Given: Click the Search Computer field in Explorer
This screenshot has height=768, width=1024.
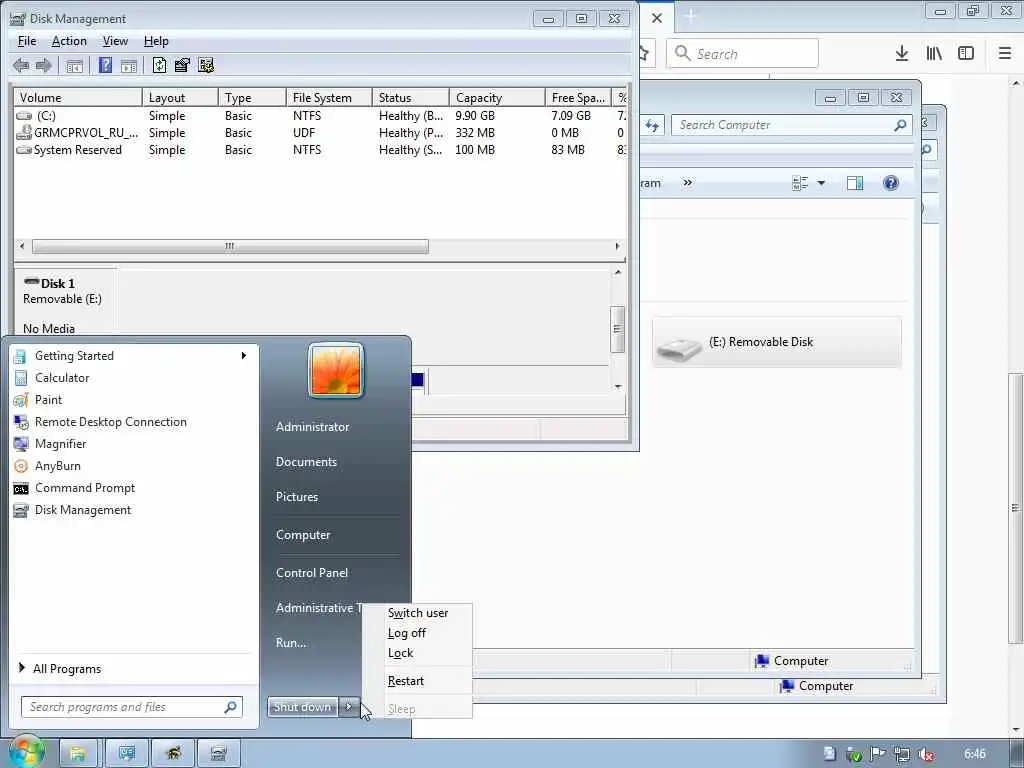Looking at the screenshot, I should [792, 125].
